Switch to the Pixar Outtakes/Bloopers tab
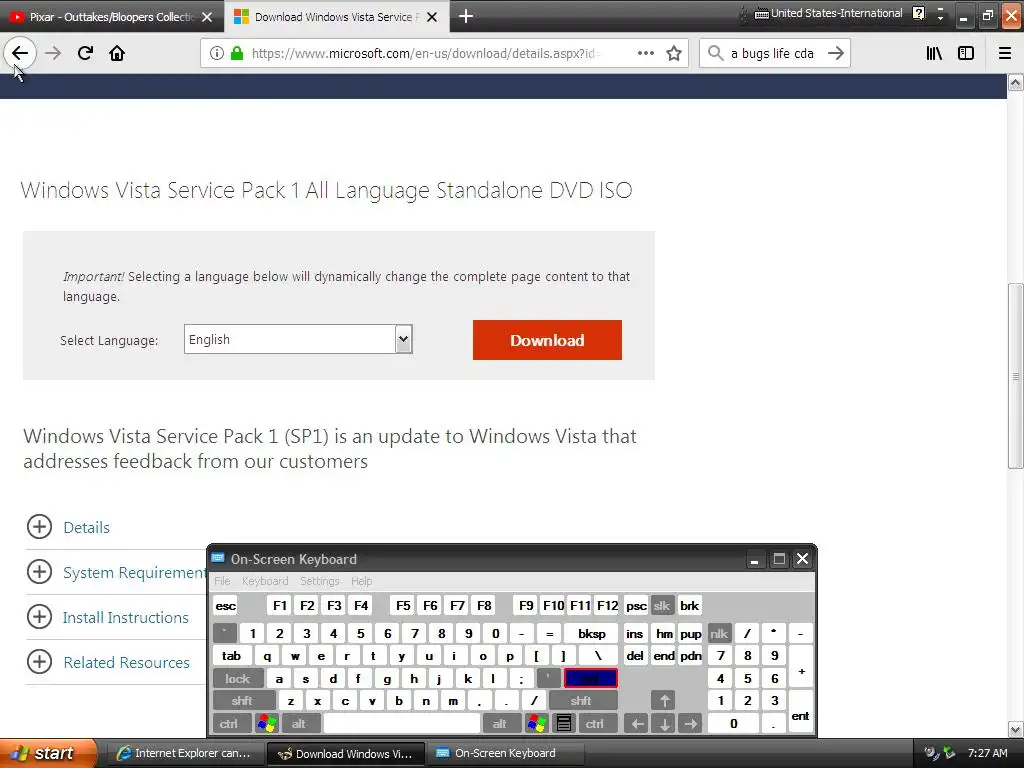 pyautogui.click(x=111, y=17)
